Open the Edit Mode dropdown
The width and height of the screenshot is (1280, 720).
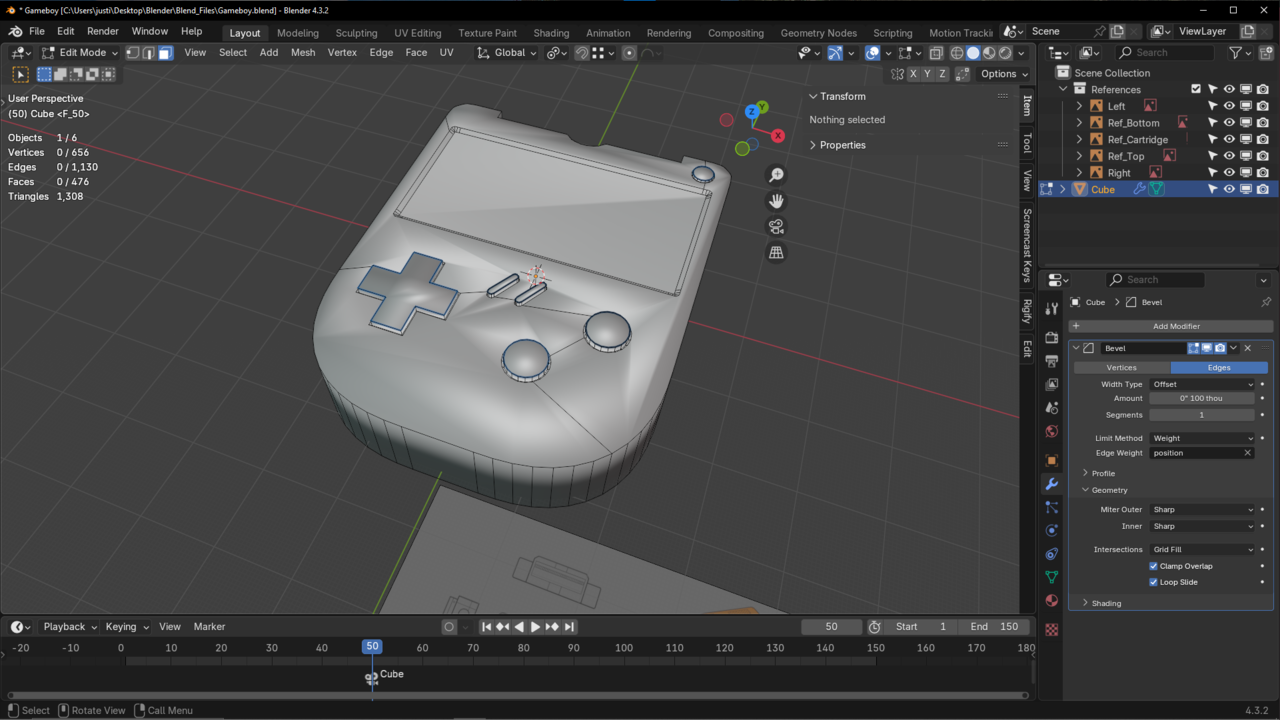coord(79,53)
